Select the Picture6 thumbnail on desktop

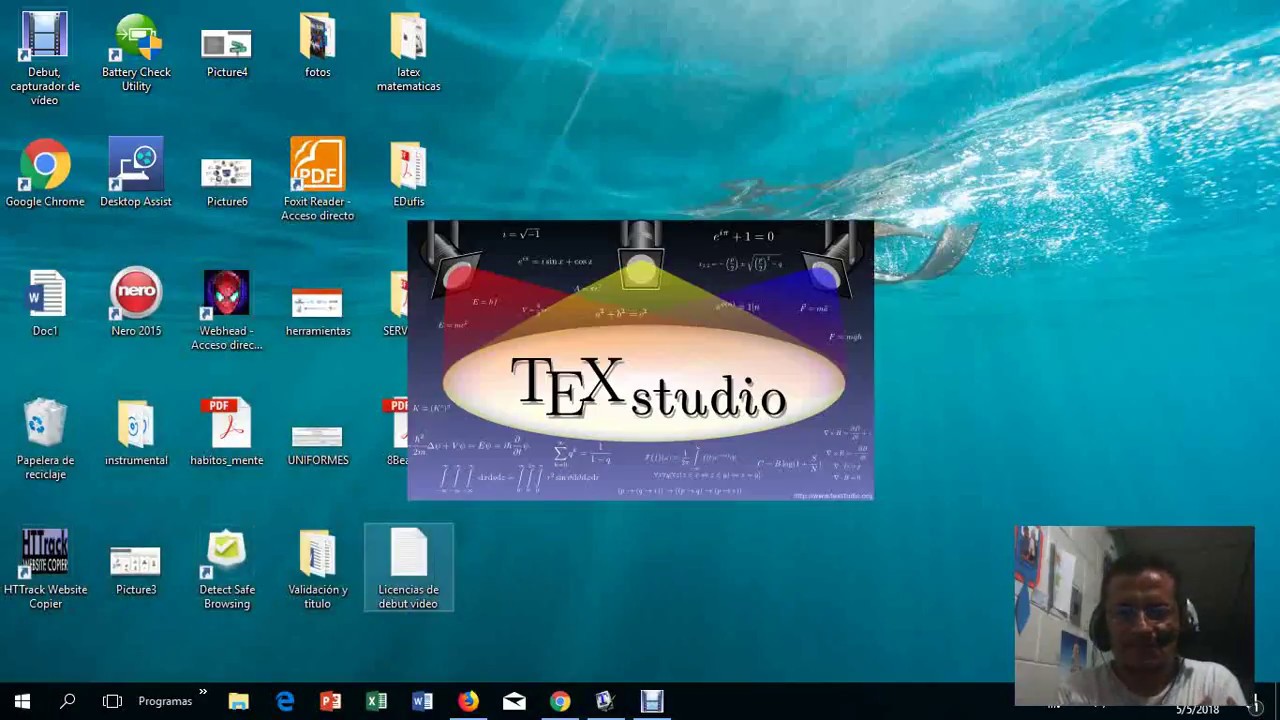[x=227, y=172]
